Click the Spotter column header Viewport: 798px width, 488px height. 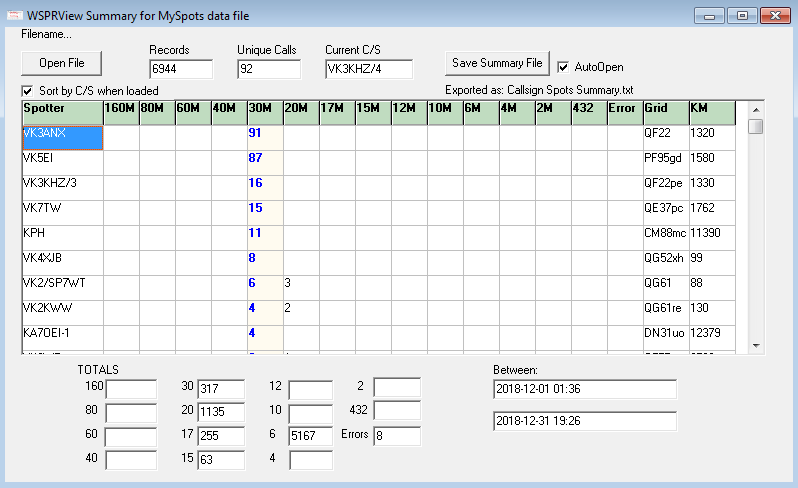point(62,108)
